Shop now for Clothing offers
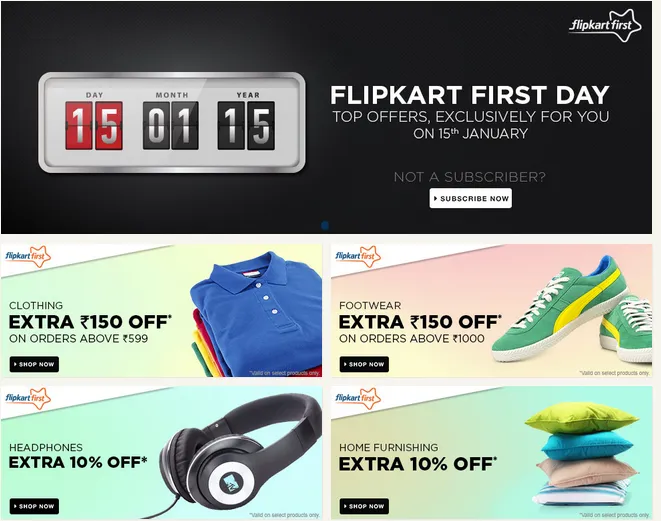Screen dimensions: 661x521 click(x=34, y=364)
